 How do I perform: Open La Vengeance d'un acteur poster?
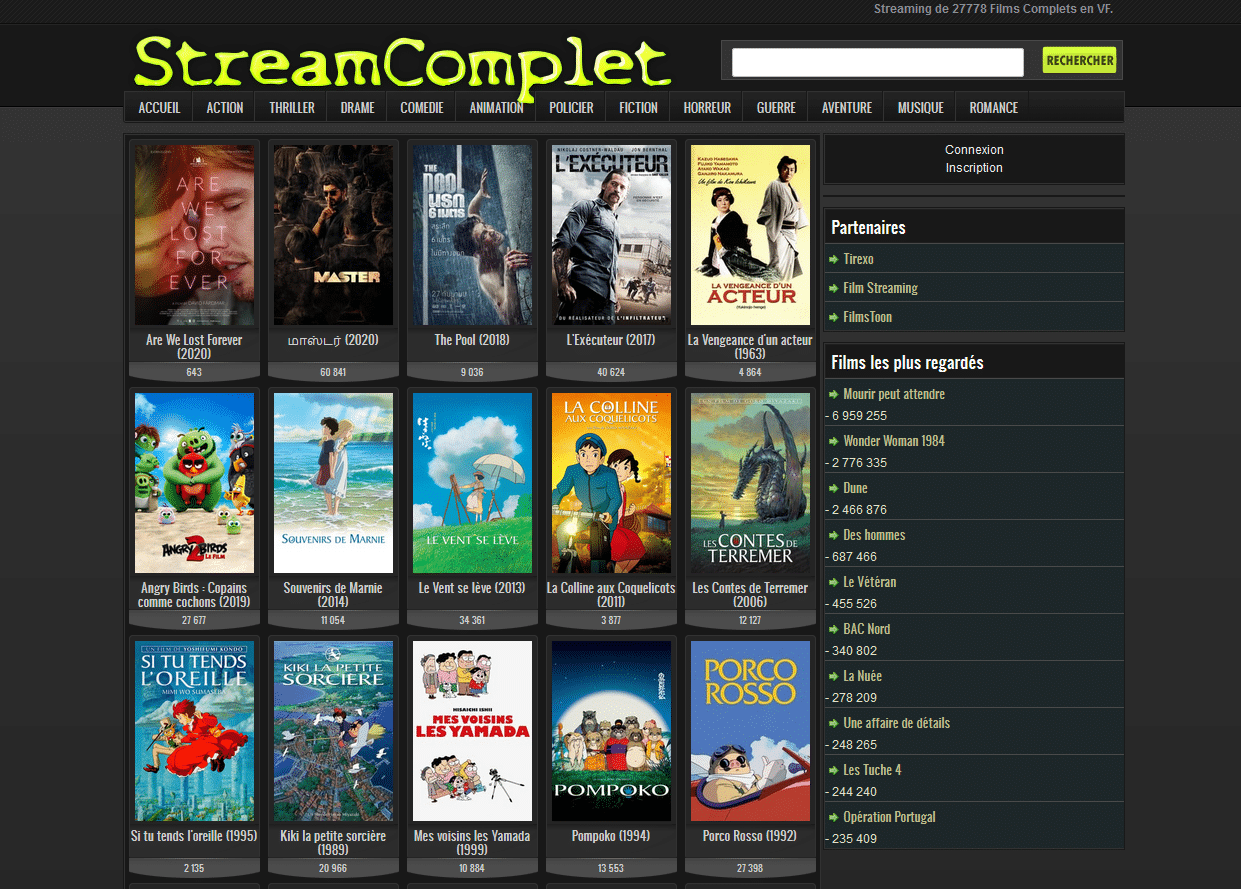point(750,235)
